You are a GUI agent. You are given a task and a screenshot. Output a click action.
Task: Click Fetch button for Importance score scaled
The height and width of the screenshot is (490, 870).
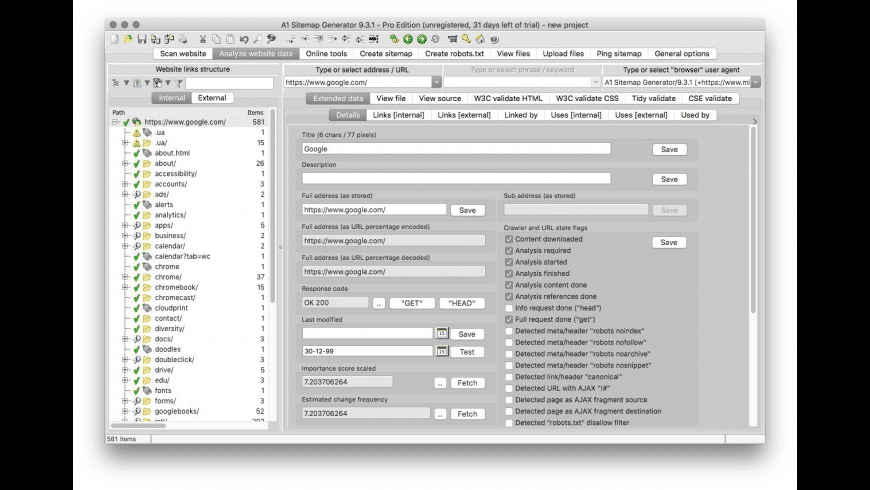[x=467, y=383]
